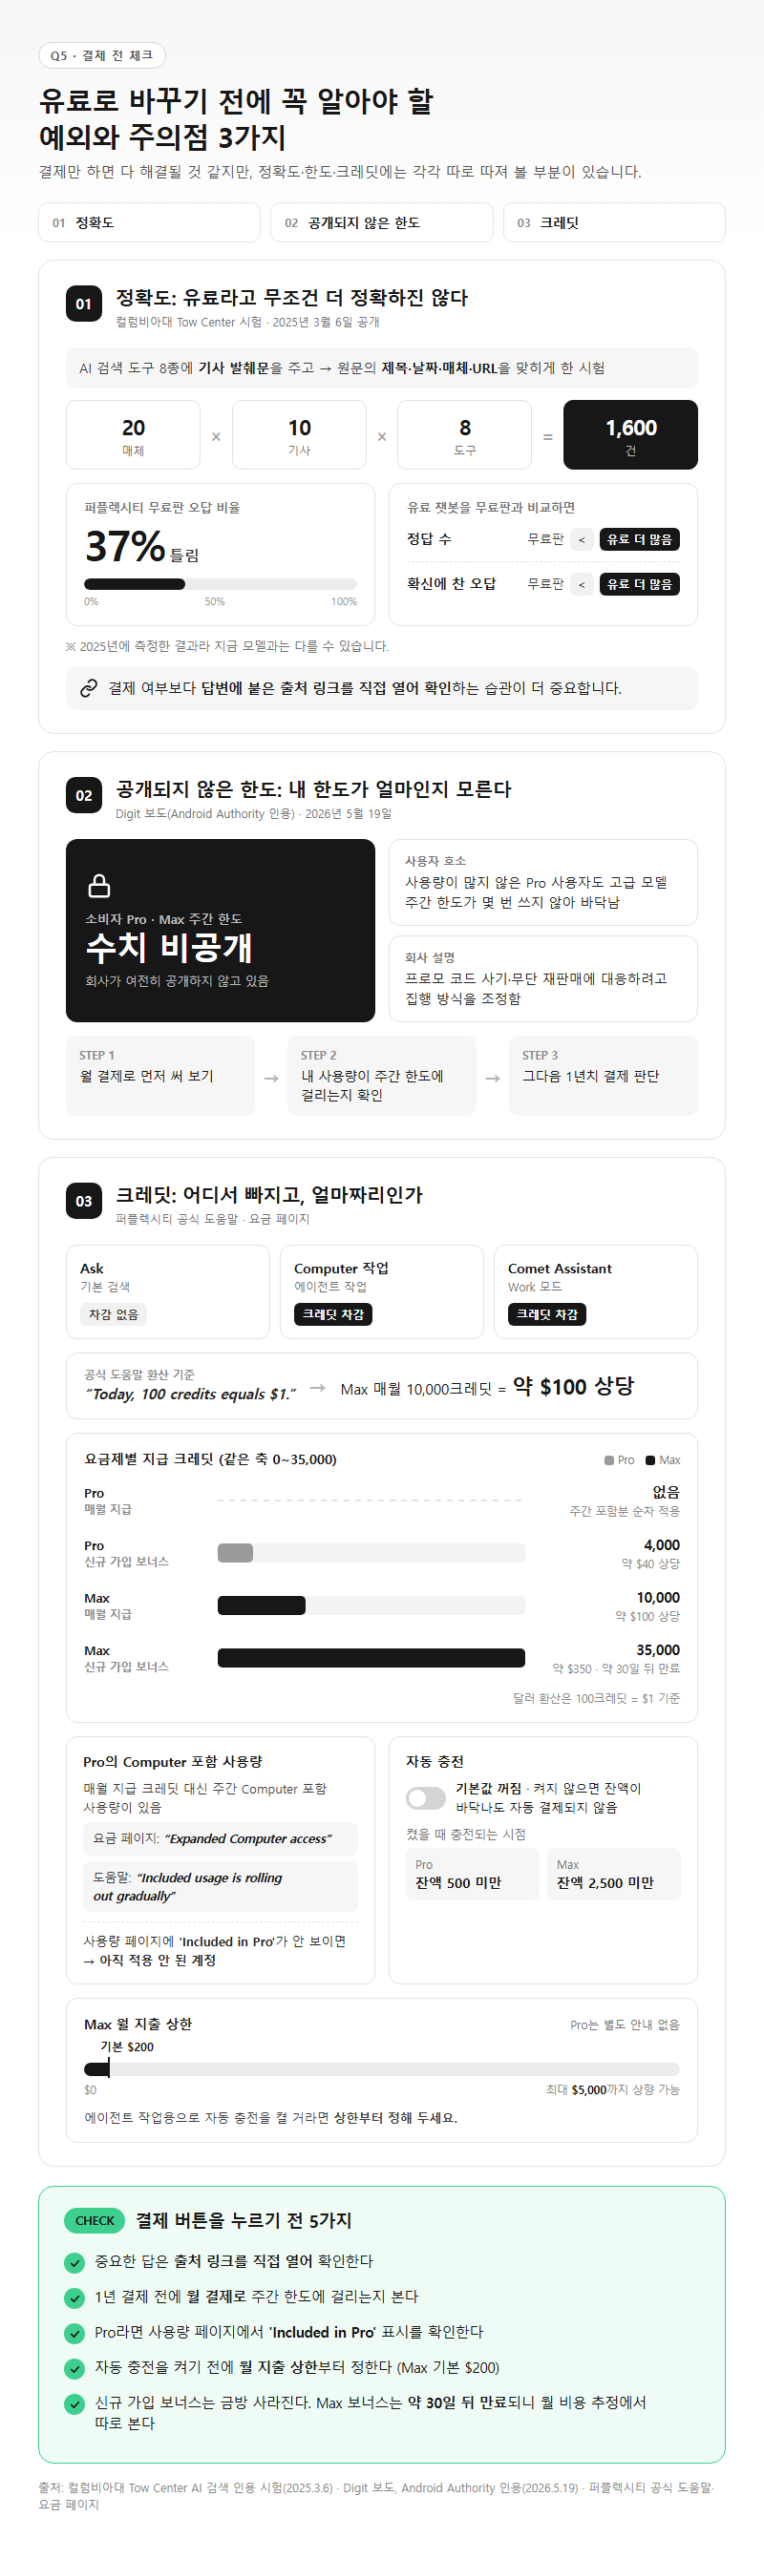The width and height of the screenshot is (764, 2560).
Task: Click the arrow between STEP 1 and STEP 2
Action: 271,1078
